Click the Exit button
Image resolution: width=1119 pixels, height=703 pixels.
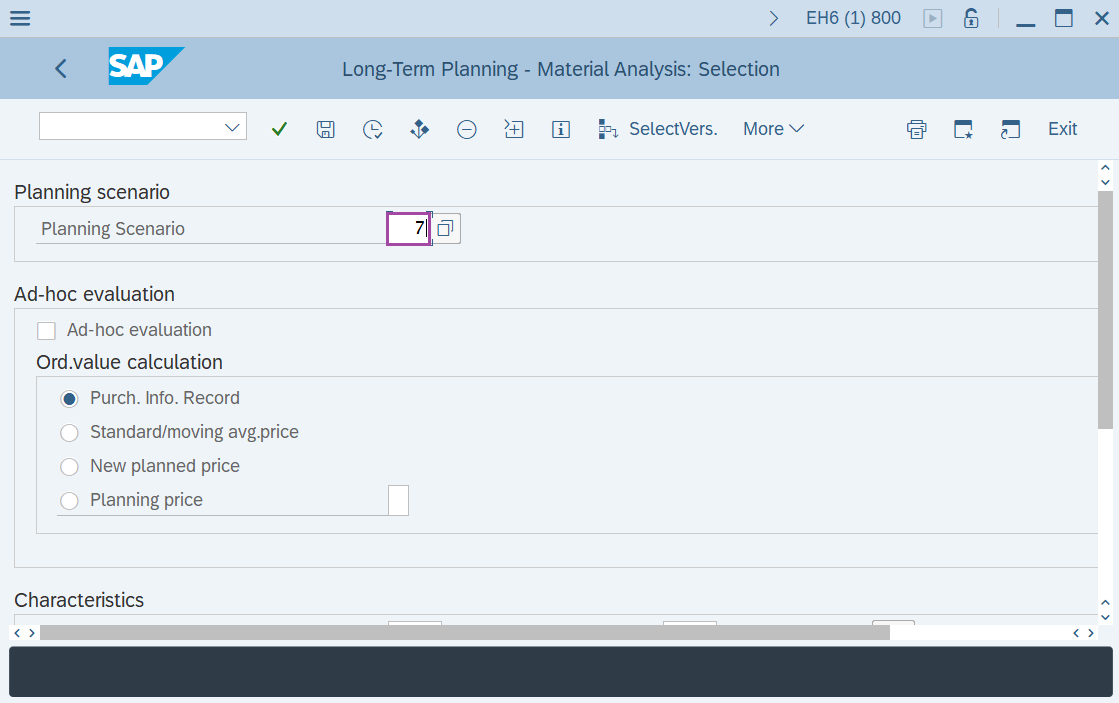pos(1062,128)
